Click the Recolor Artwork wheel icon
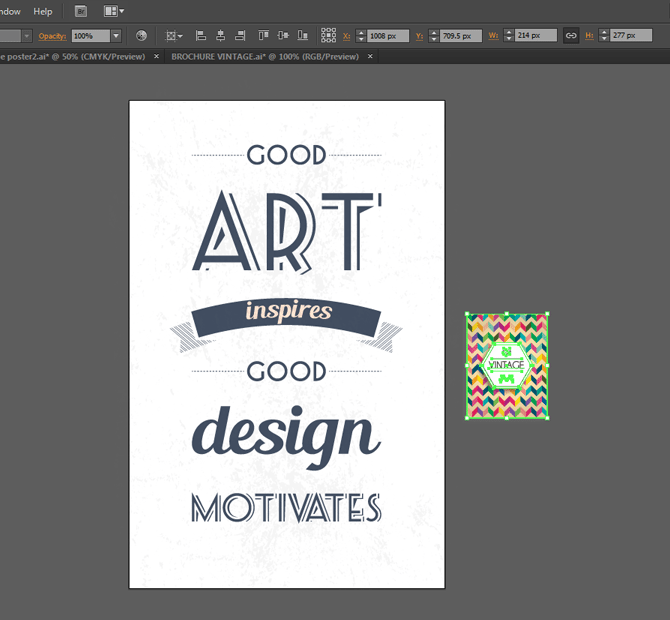The width and height of the screenshot is (670, 620). click(142, 35)
